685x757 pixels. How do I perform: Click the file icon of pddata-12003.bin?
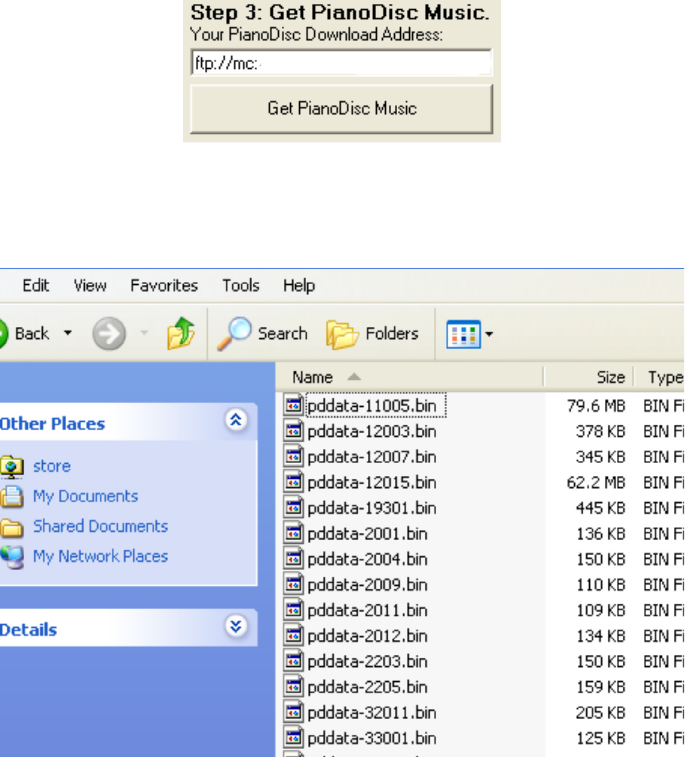294,430
